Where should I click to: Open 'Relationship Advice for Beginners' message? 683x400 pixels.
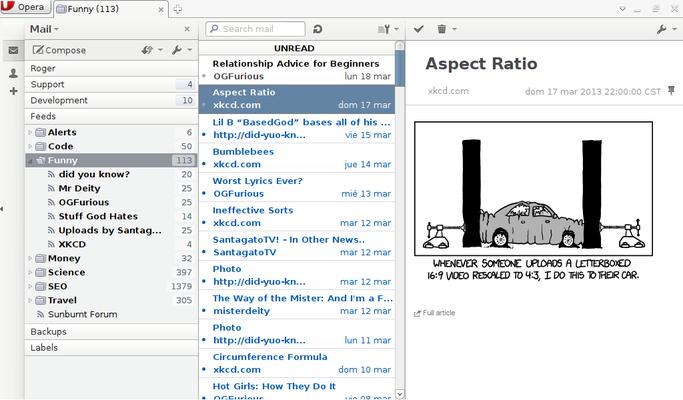297,70
